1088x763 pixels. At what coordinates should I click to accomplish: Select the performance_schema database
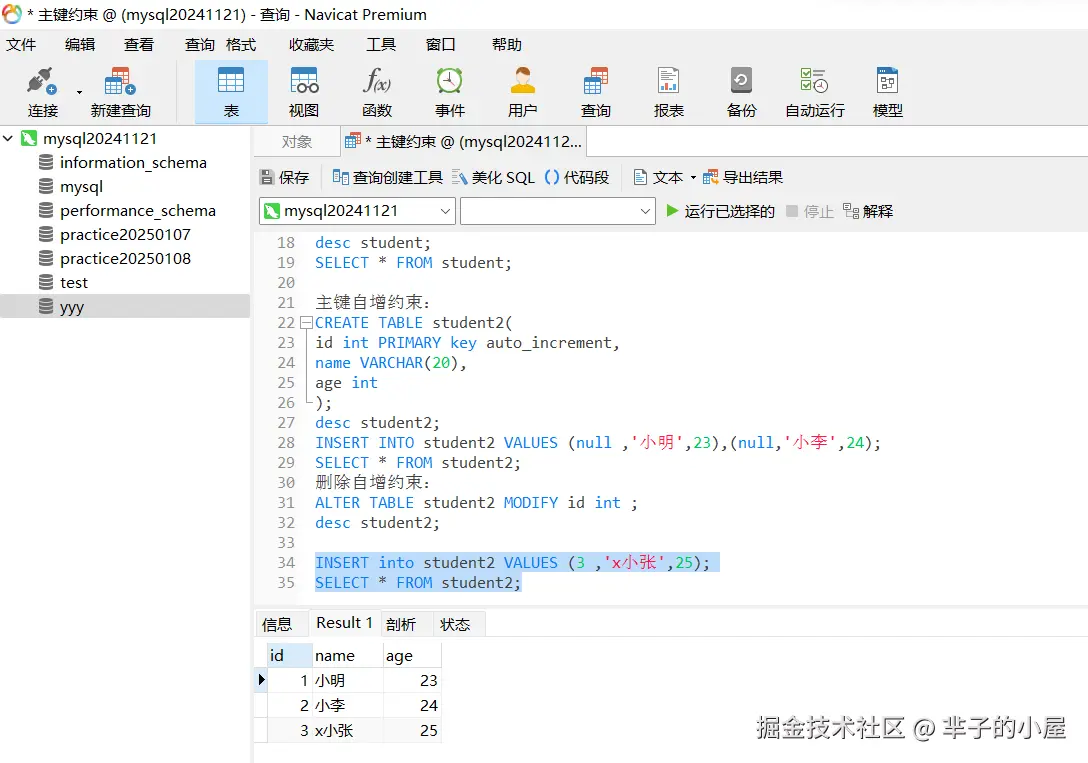[137, 210]
